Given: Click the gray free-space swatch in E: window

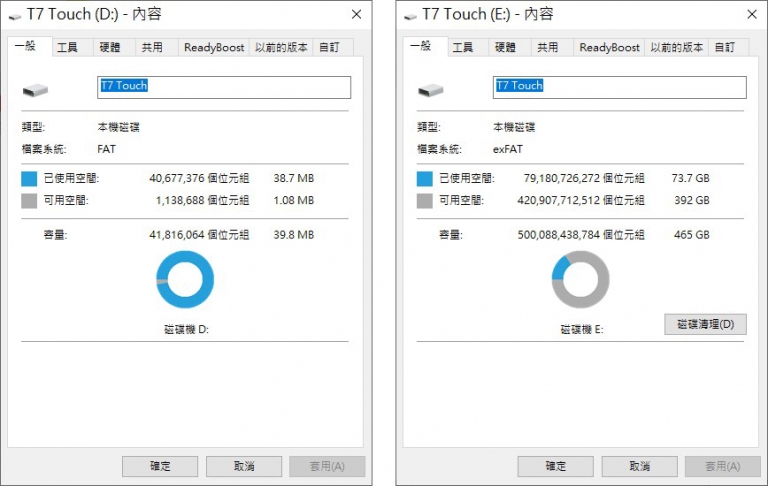Looking at the screenshot, I should point(425,200).
